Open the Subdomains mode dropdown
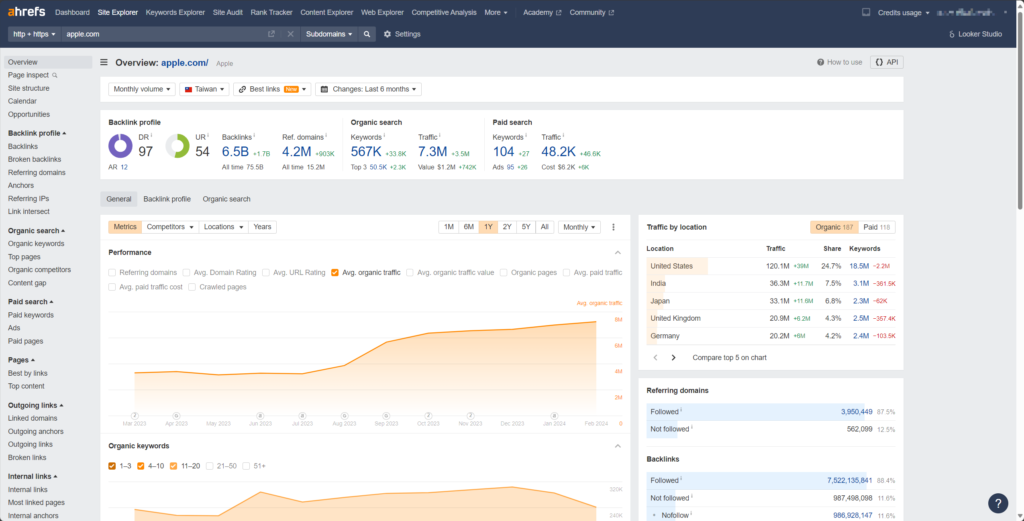 329,34
